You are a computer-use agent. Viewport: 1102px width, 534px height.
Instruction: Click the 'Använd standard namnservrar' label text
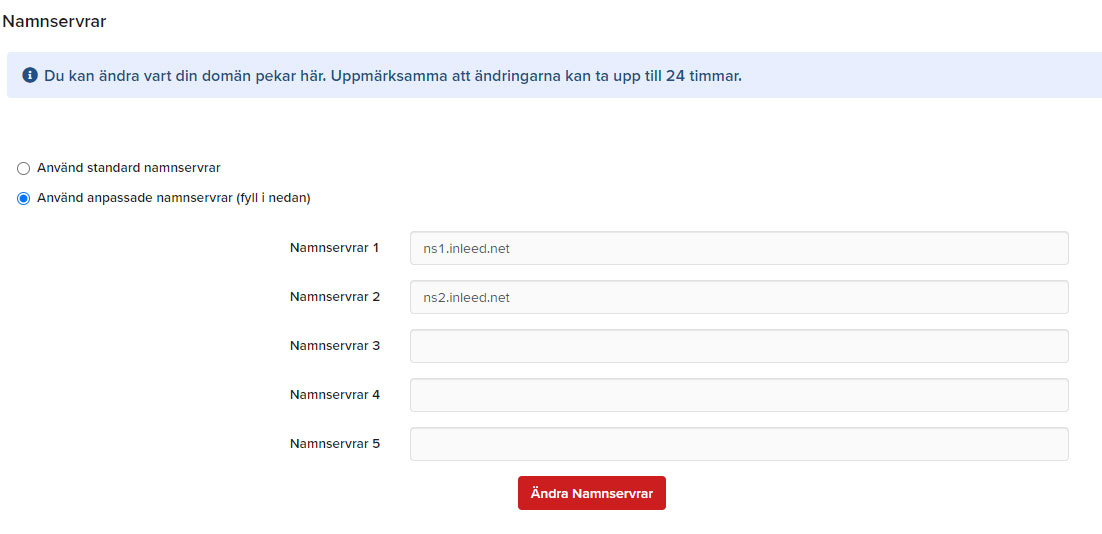pos(128,167)
